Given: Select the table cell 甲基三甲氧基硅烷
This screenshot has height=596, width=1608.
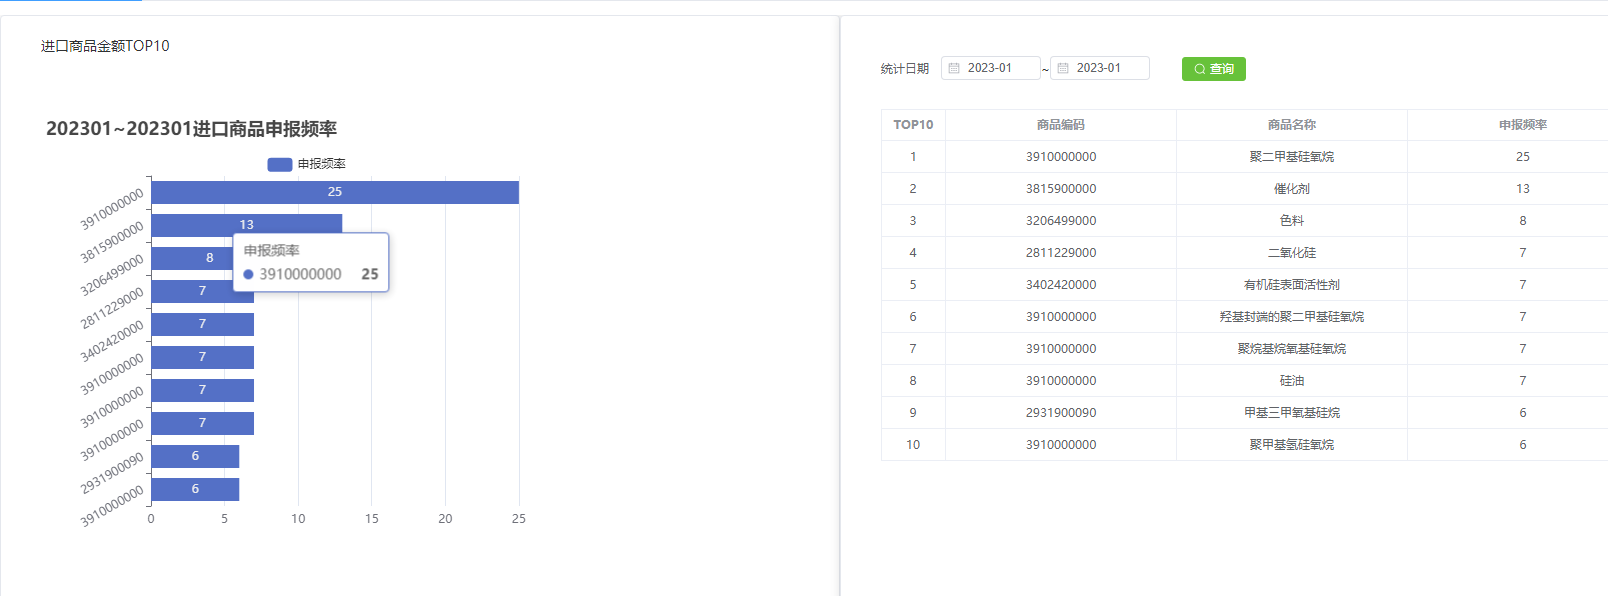Looking at the screenshot, I should tap(1292, 413).
